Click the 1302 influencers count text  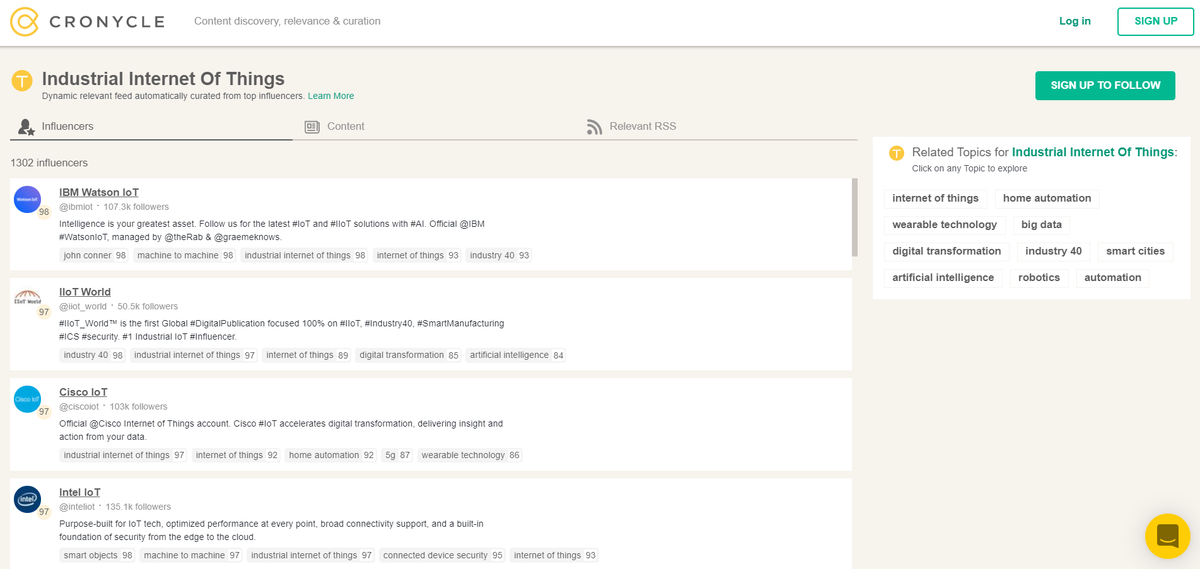pos(49,163)
